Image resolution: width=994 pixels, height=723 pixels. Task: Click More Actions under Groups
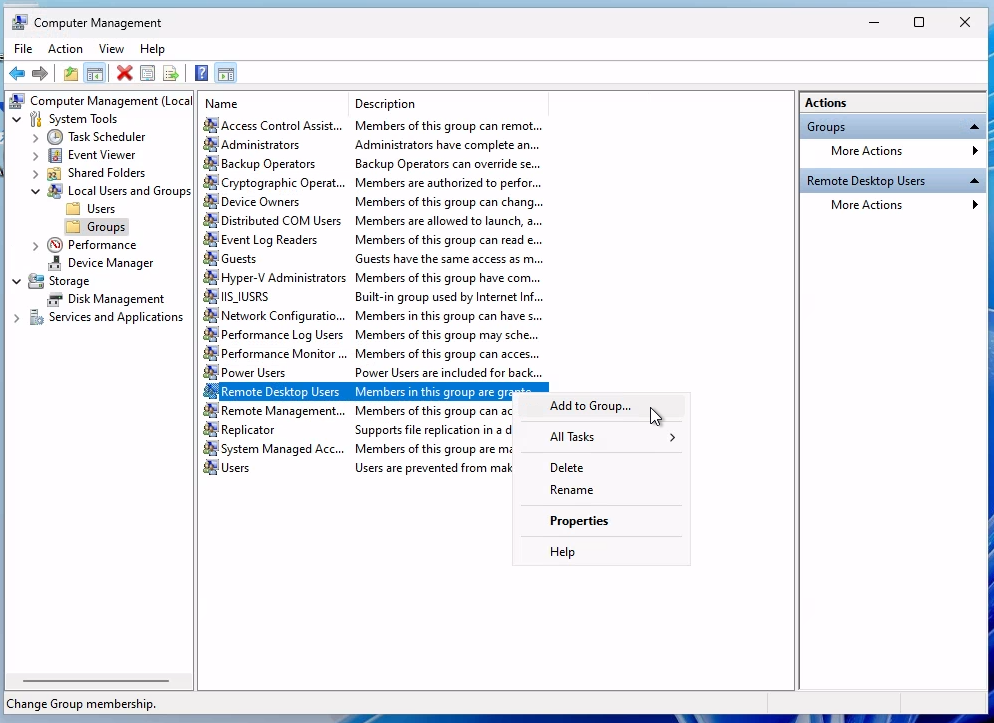[866, 151]
